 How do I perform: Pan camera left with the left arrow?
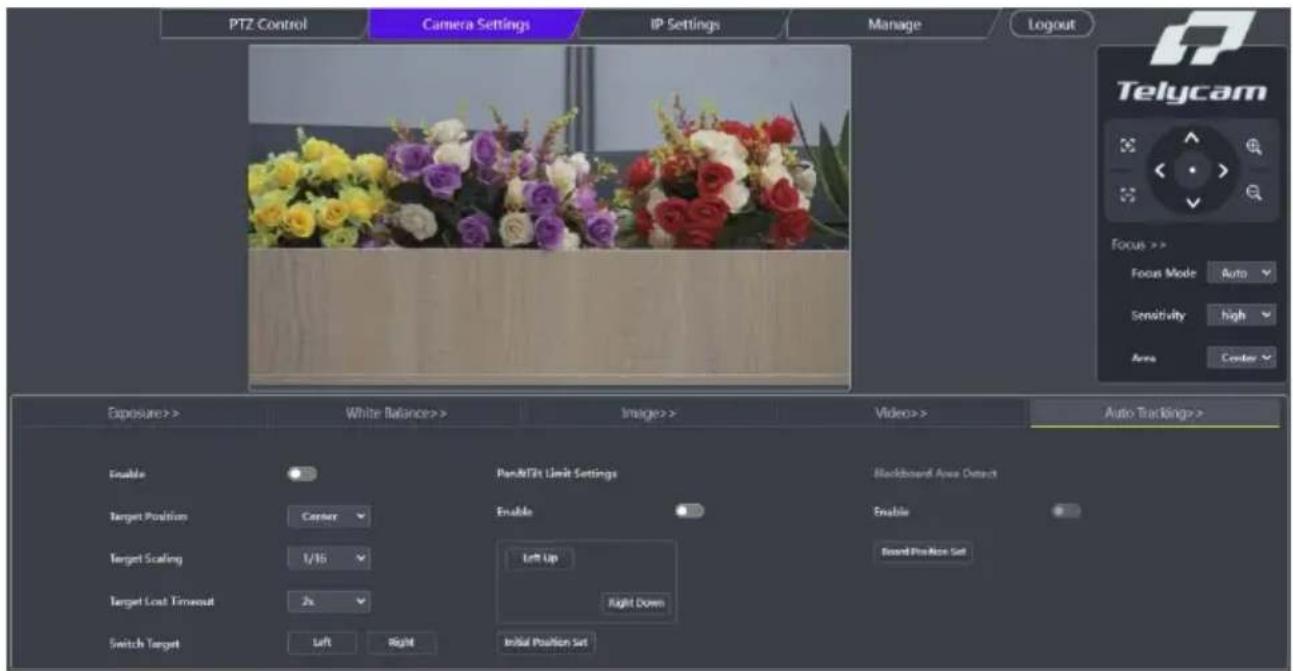1161,170
